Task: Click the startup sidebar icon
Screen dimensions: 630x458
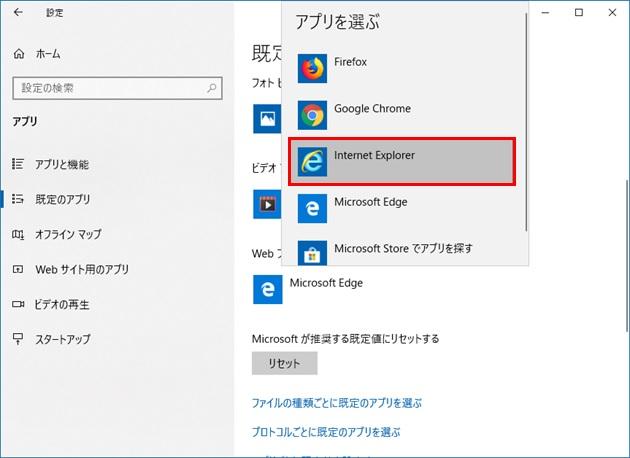Action: point(18,339)
